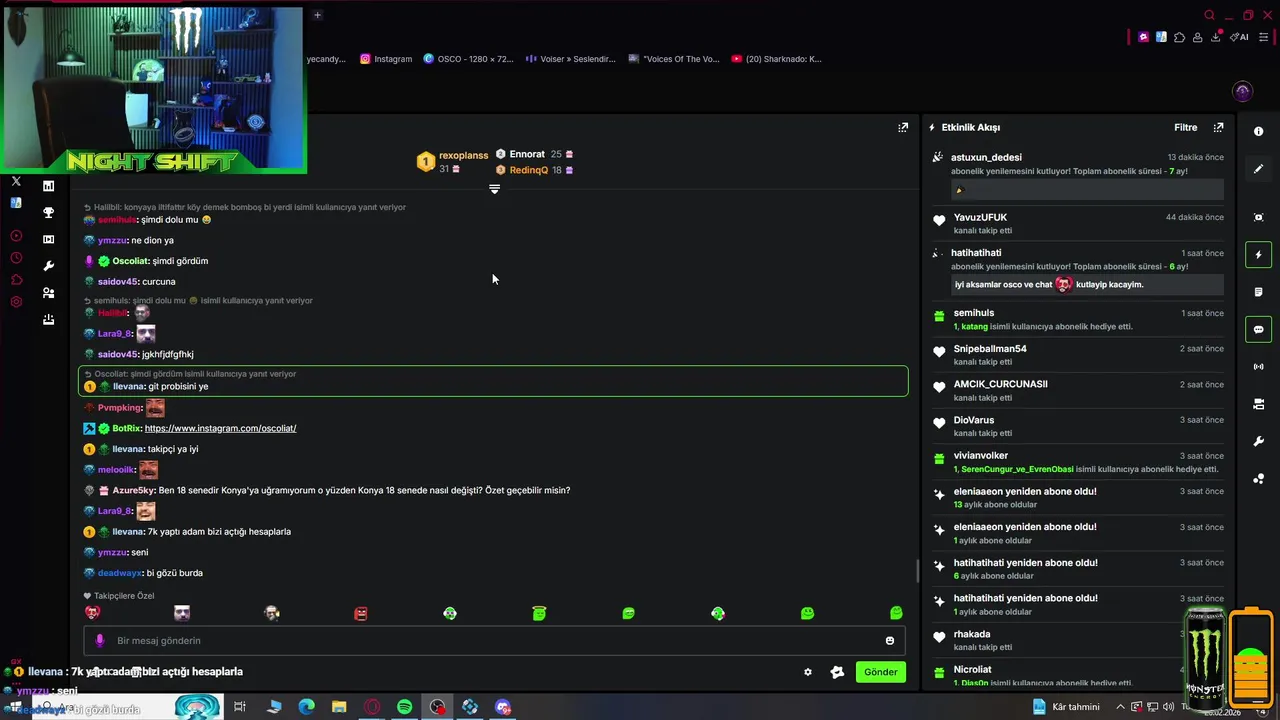Click the purple profile avatar top right
This screenshot has height=720, width=1280.
pyautogui.click(x=1243, y=91)
